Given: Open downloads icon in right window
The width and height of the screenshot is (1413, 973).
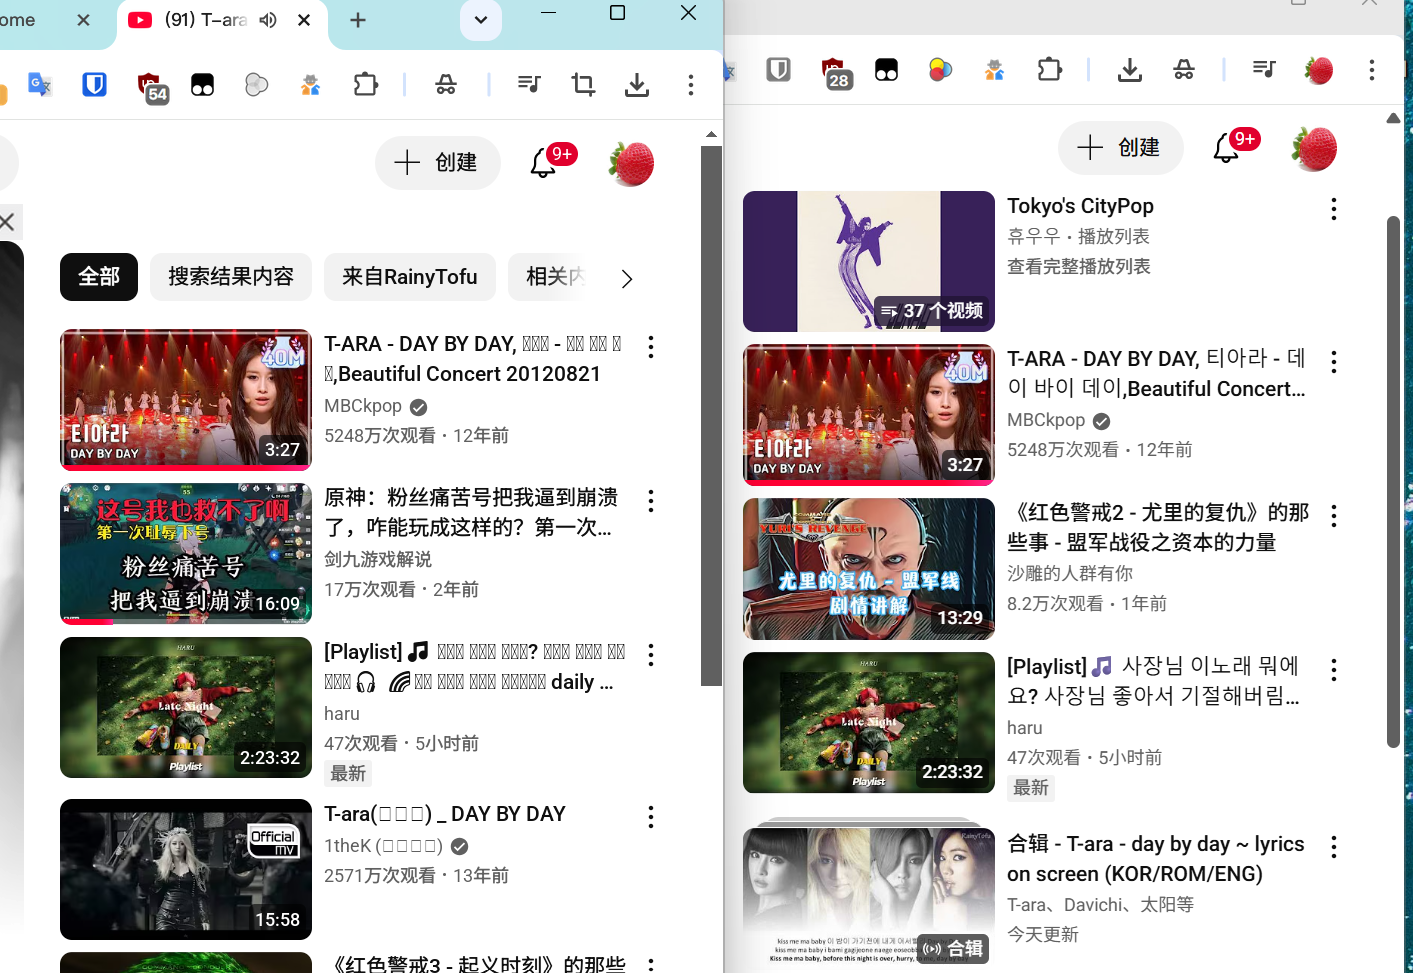Looking at the screenshot, I should pyautogui.click(x=1130, y=69).
